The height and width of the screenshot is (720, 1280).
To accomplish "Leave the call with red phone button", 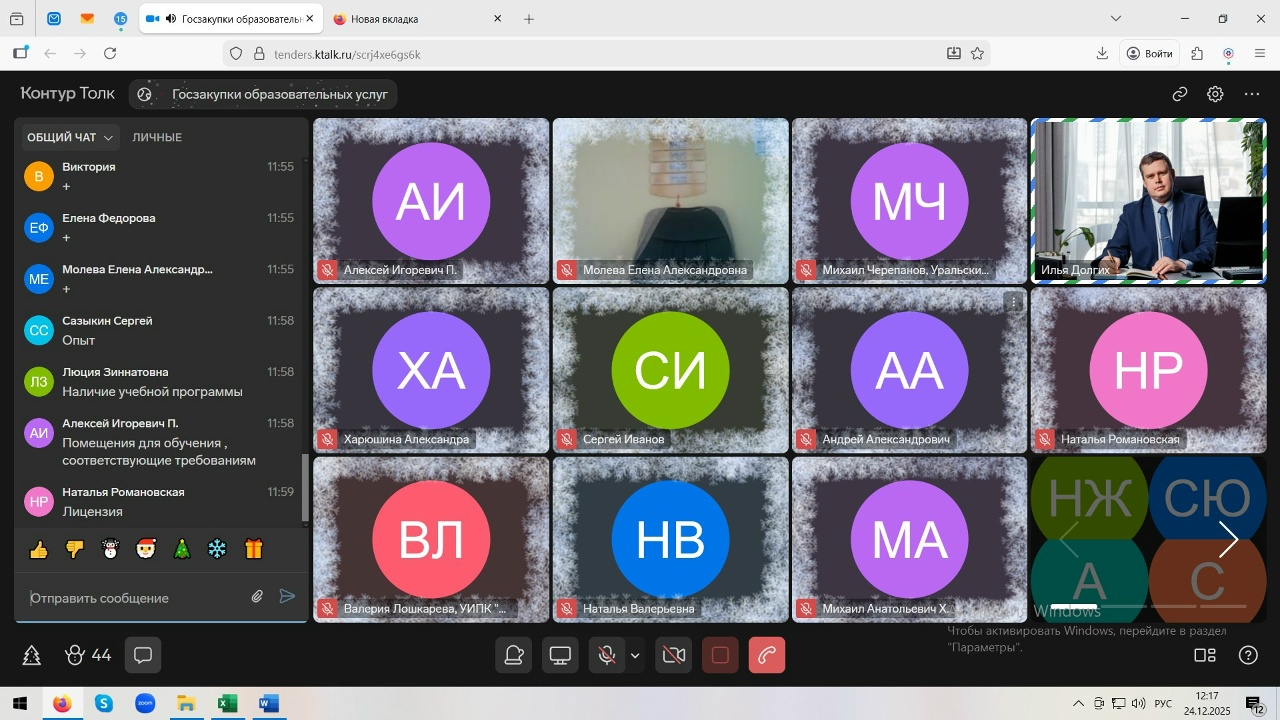I will click(767, 656).
